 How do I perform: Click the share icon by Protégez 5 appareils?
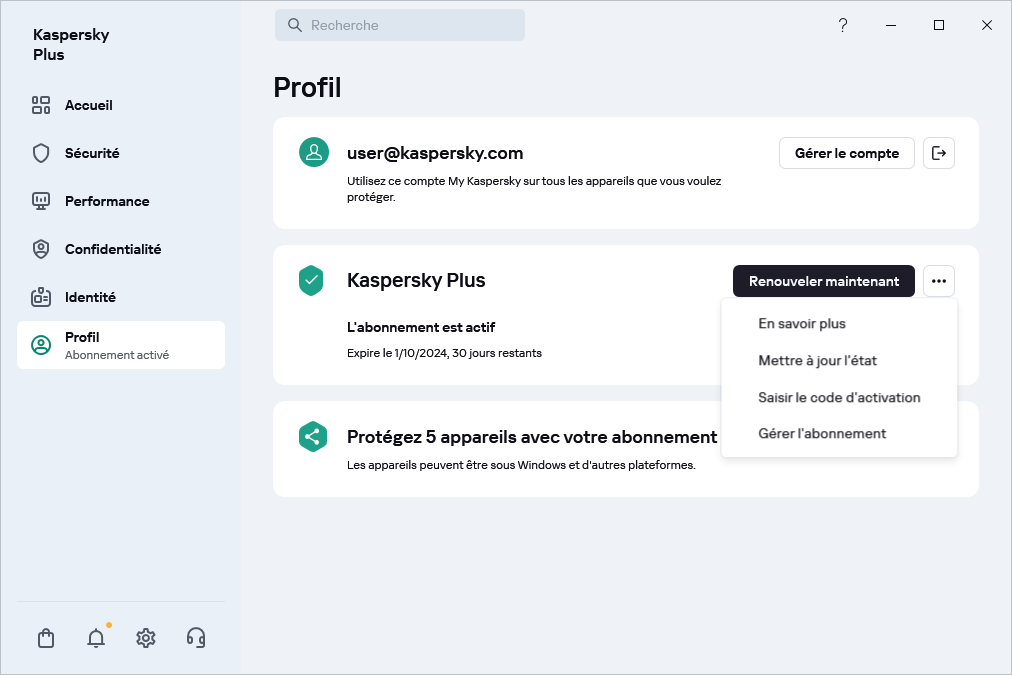(313, 436)
